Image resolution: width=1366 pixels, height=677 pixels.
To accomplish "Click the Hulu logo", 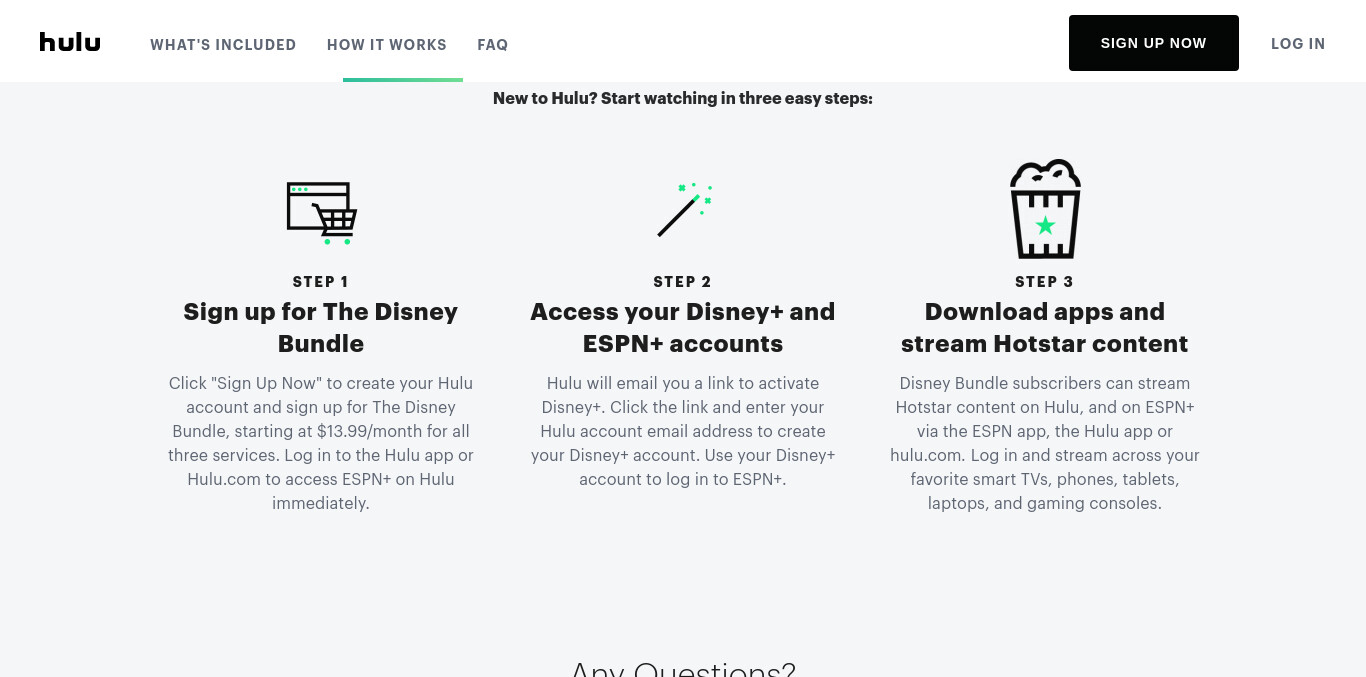I will (70, 42).
